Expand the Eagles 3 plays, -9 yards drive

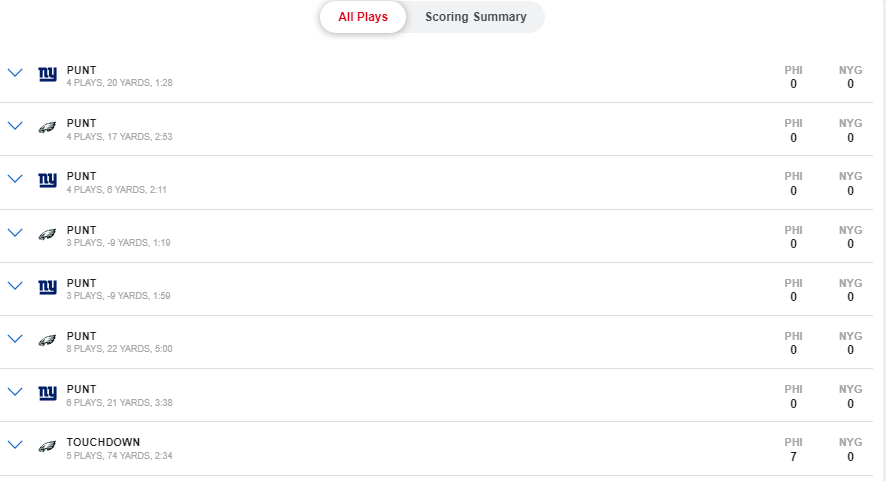point(15,232)
